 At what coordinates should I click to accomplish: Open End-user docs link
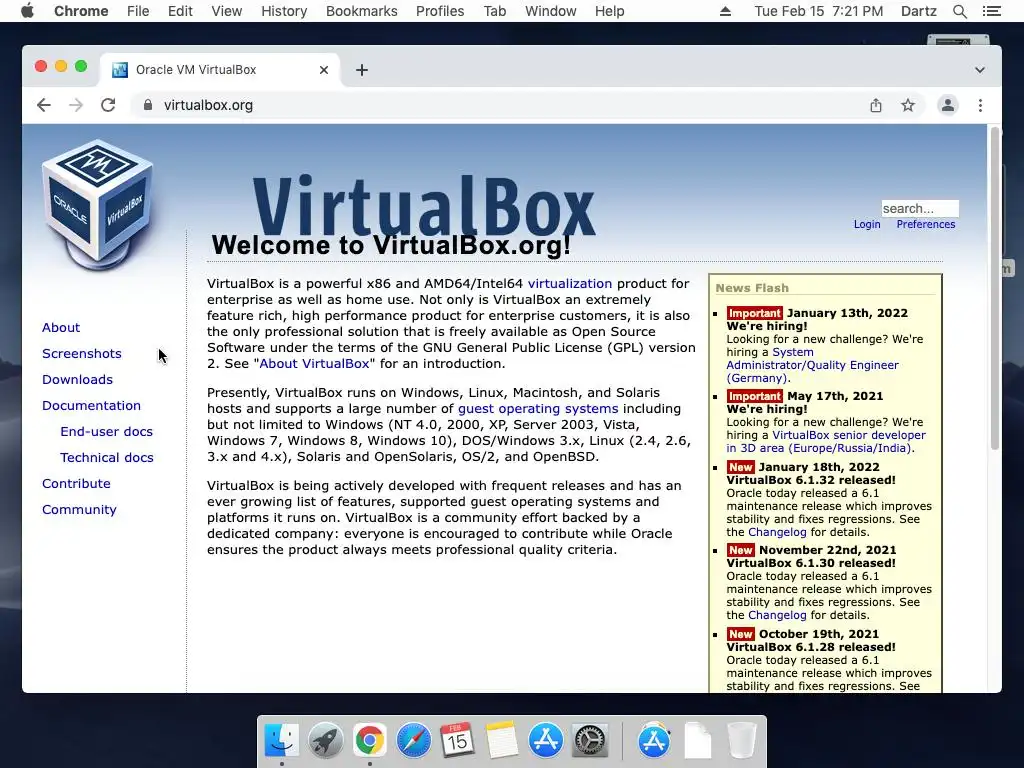(x=106, y=432)
